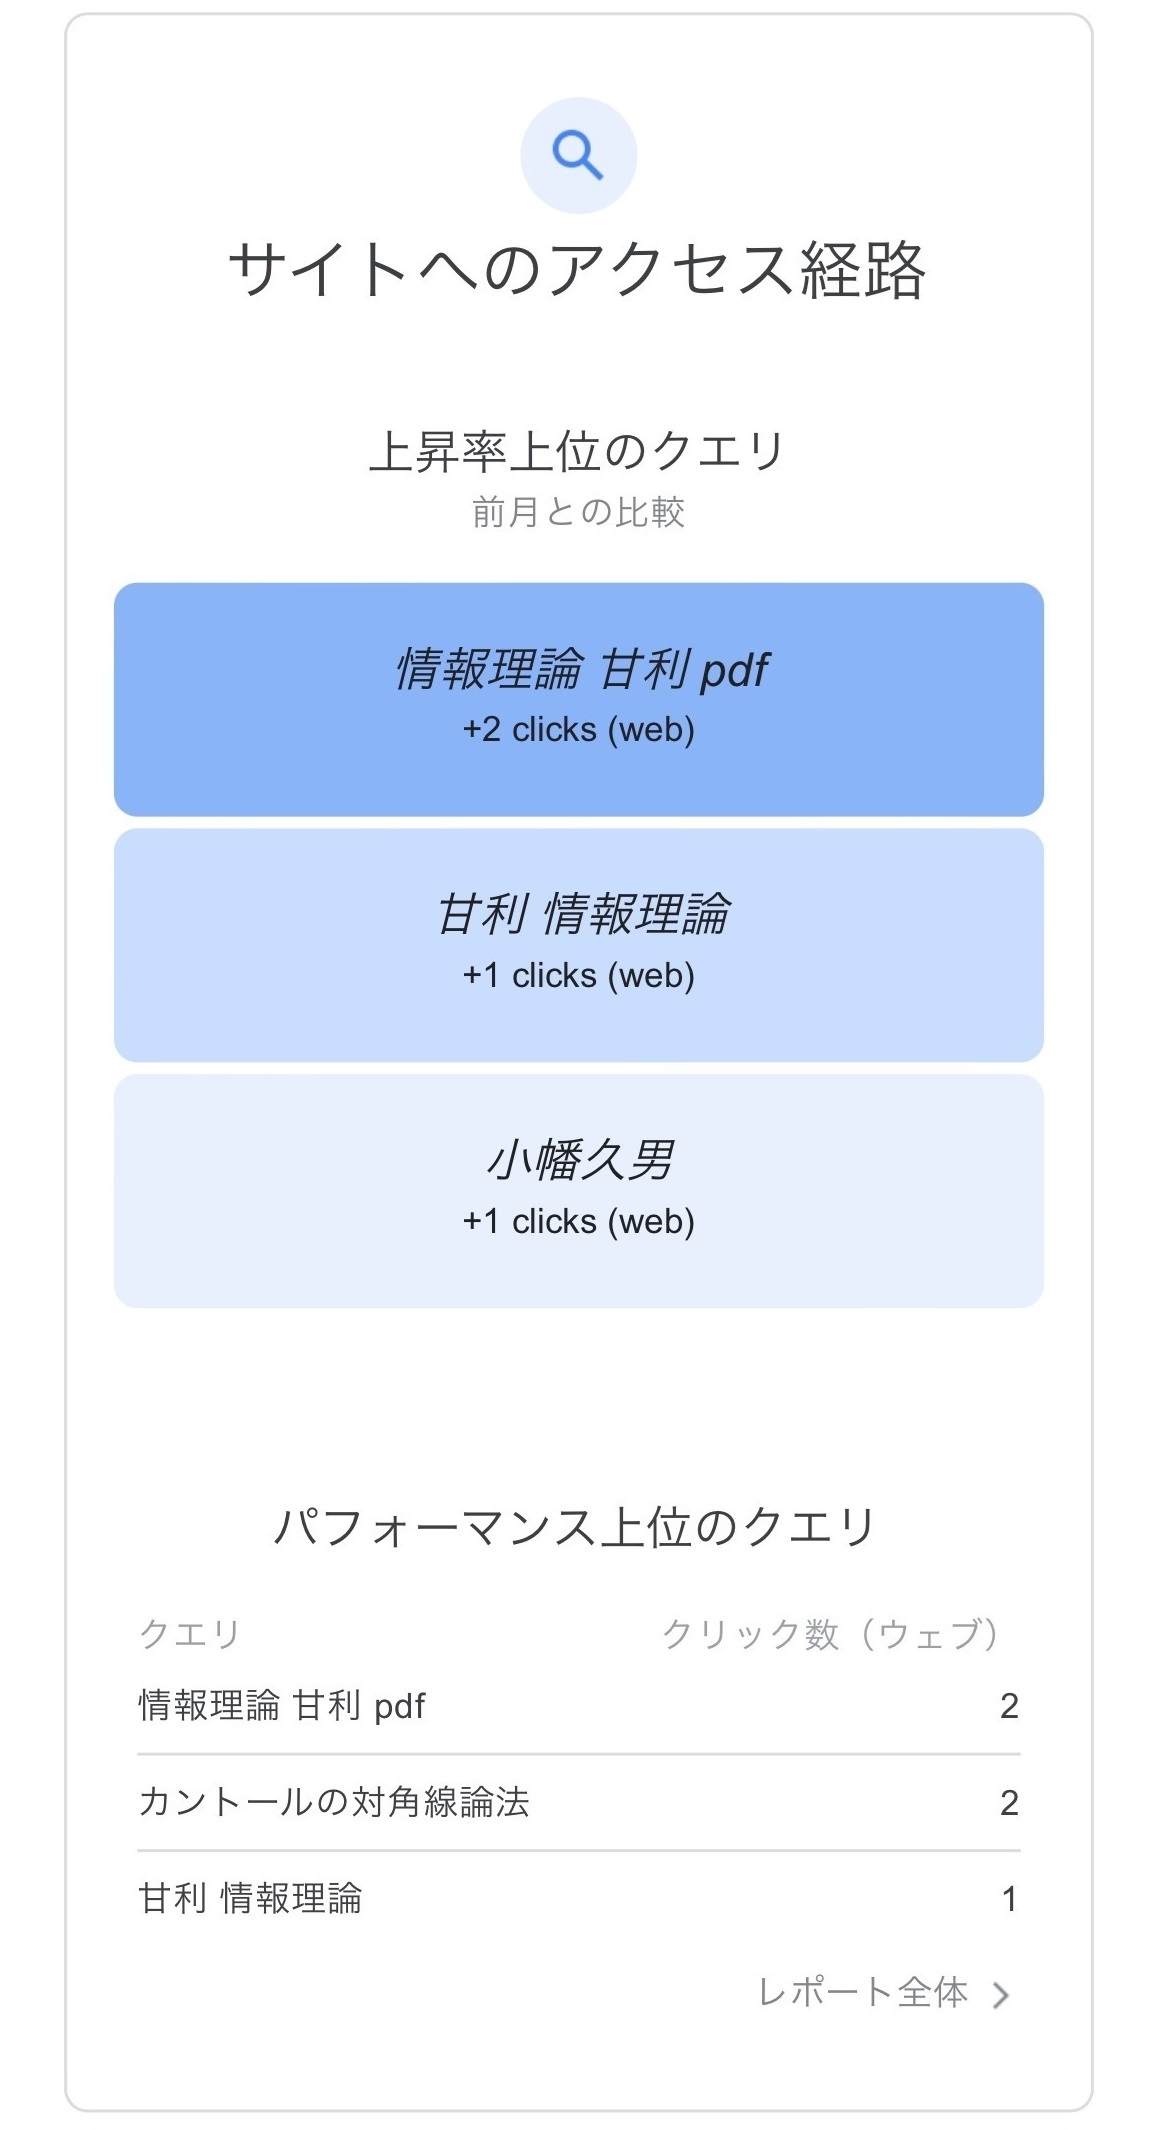1160x2129 pixels.
Task: Click the クリック数（ウェブ）column header
Action: click(830, 1634)
